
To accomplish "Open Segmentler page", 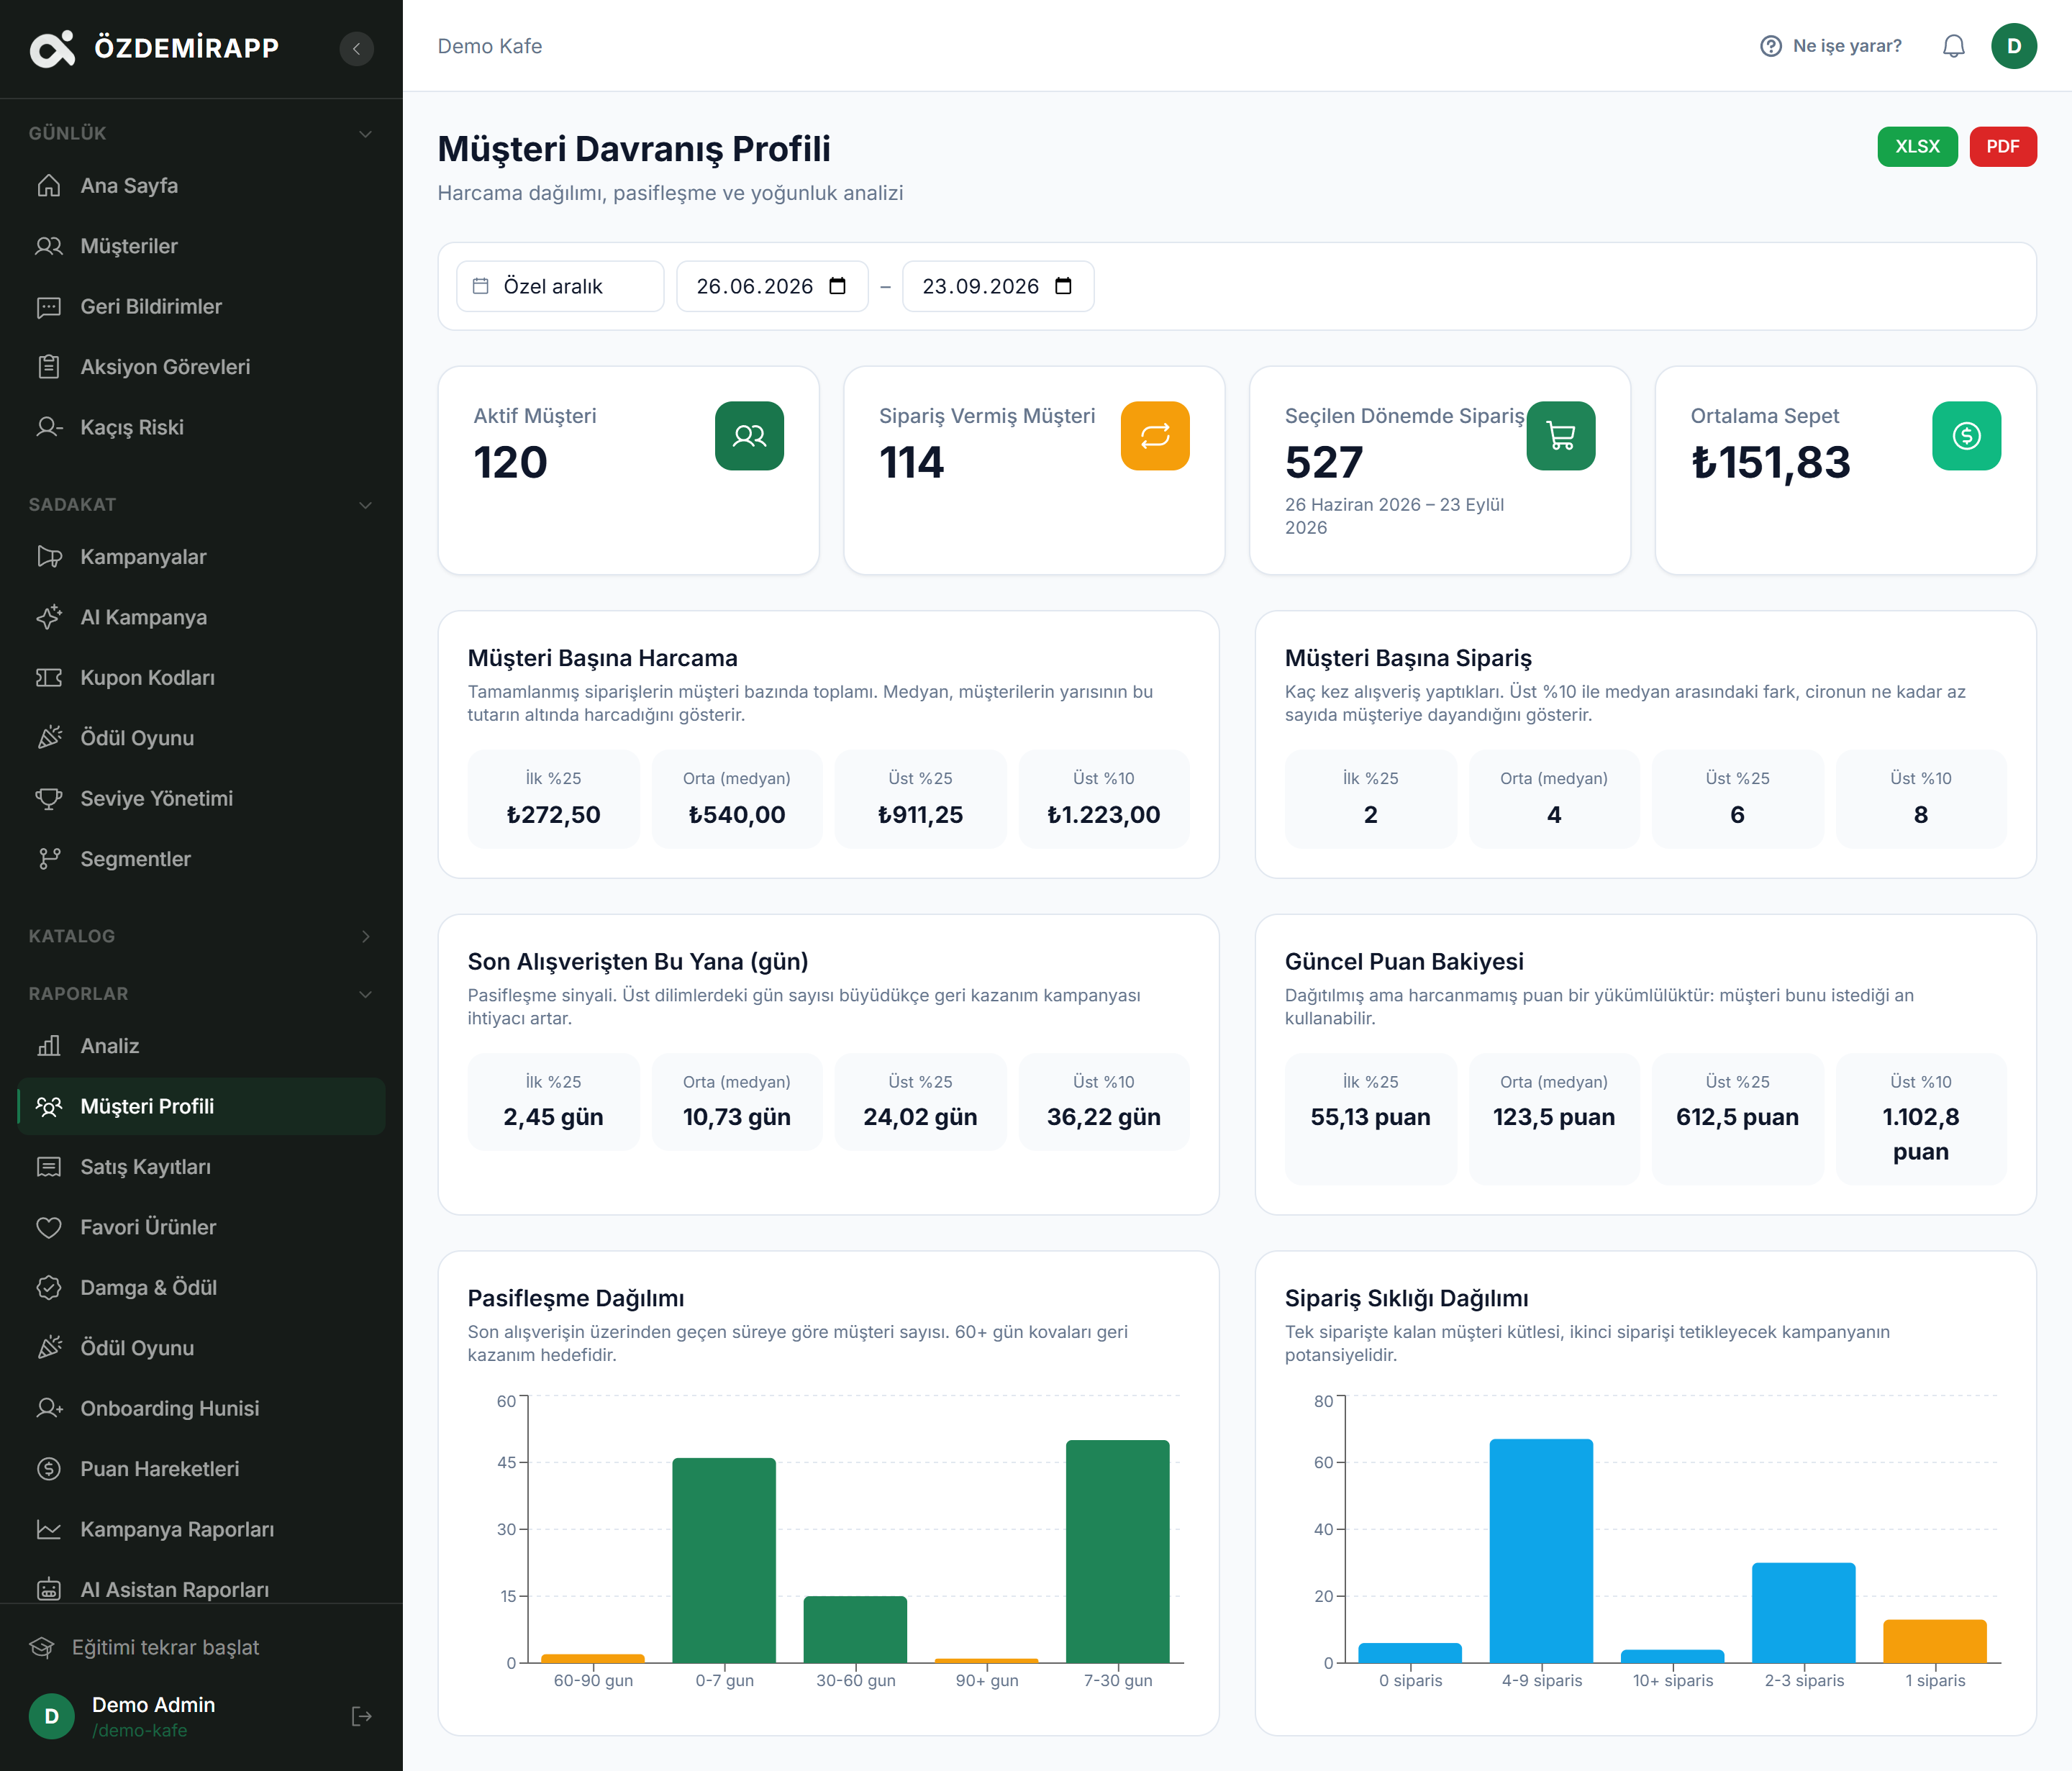I will (x=201, y=859).
